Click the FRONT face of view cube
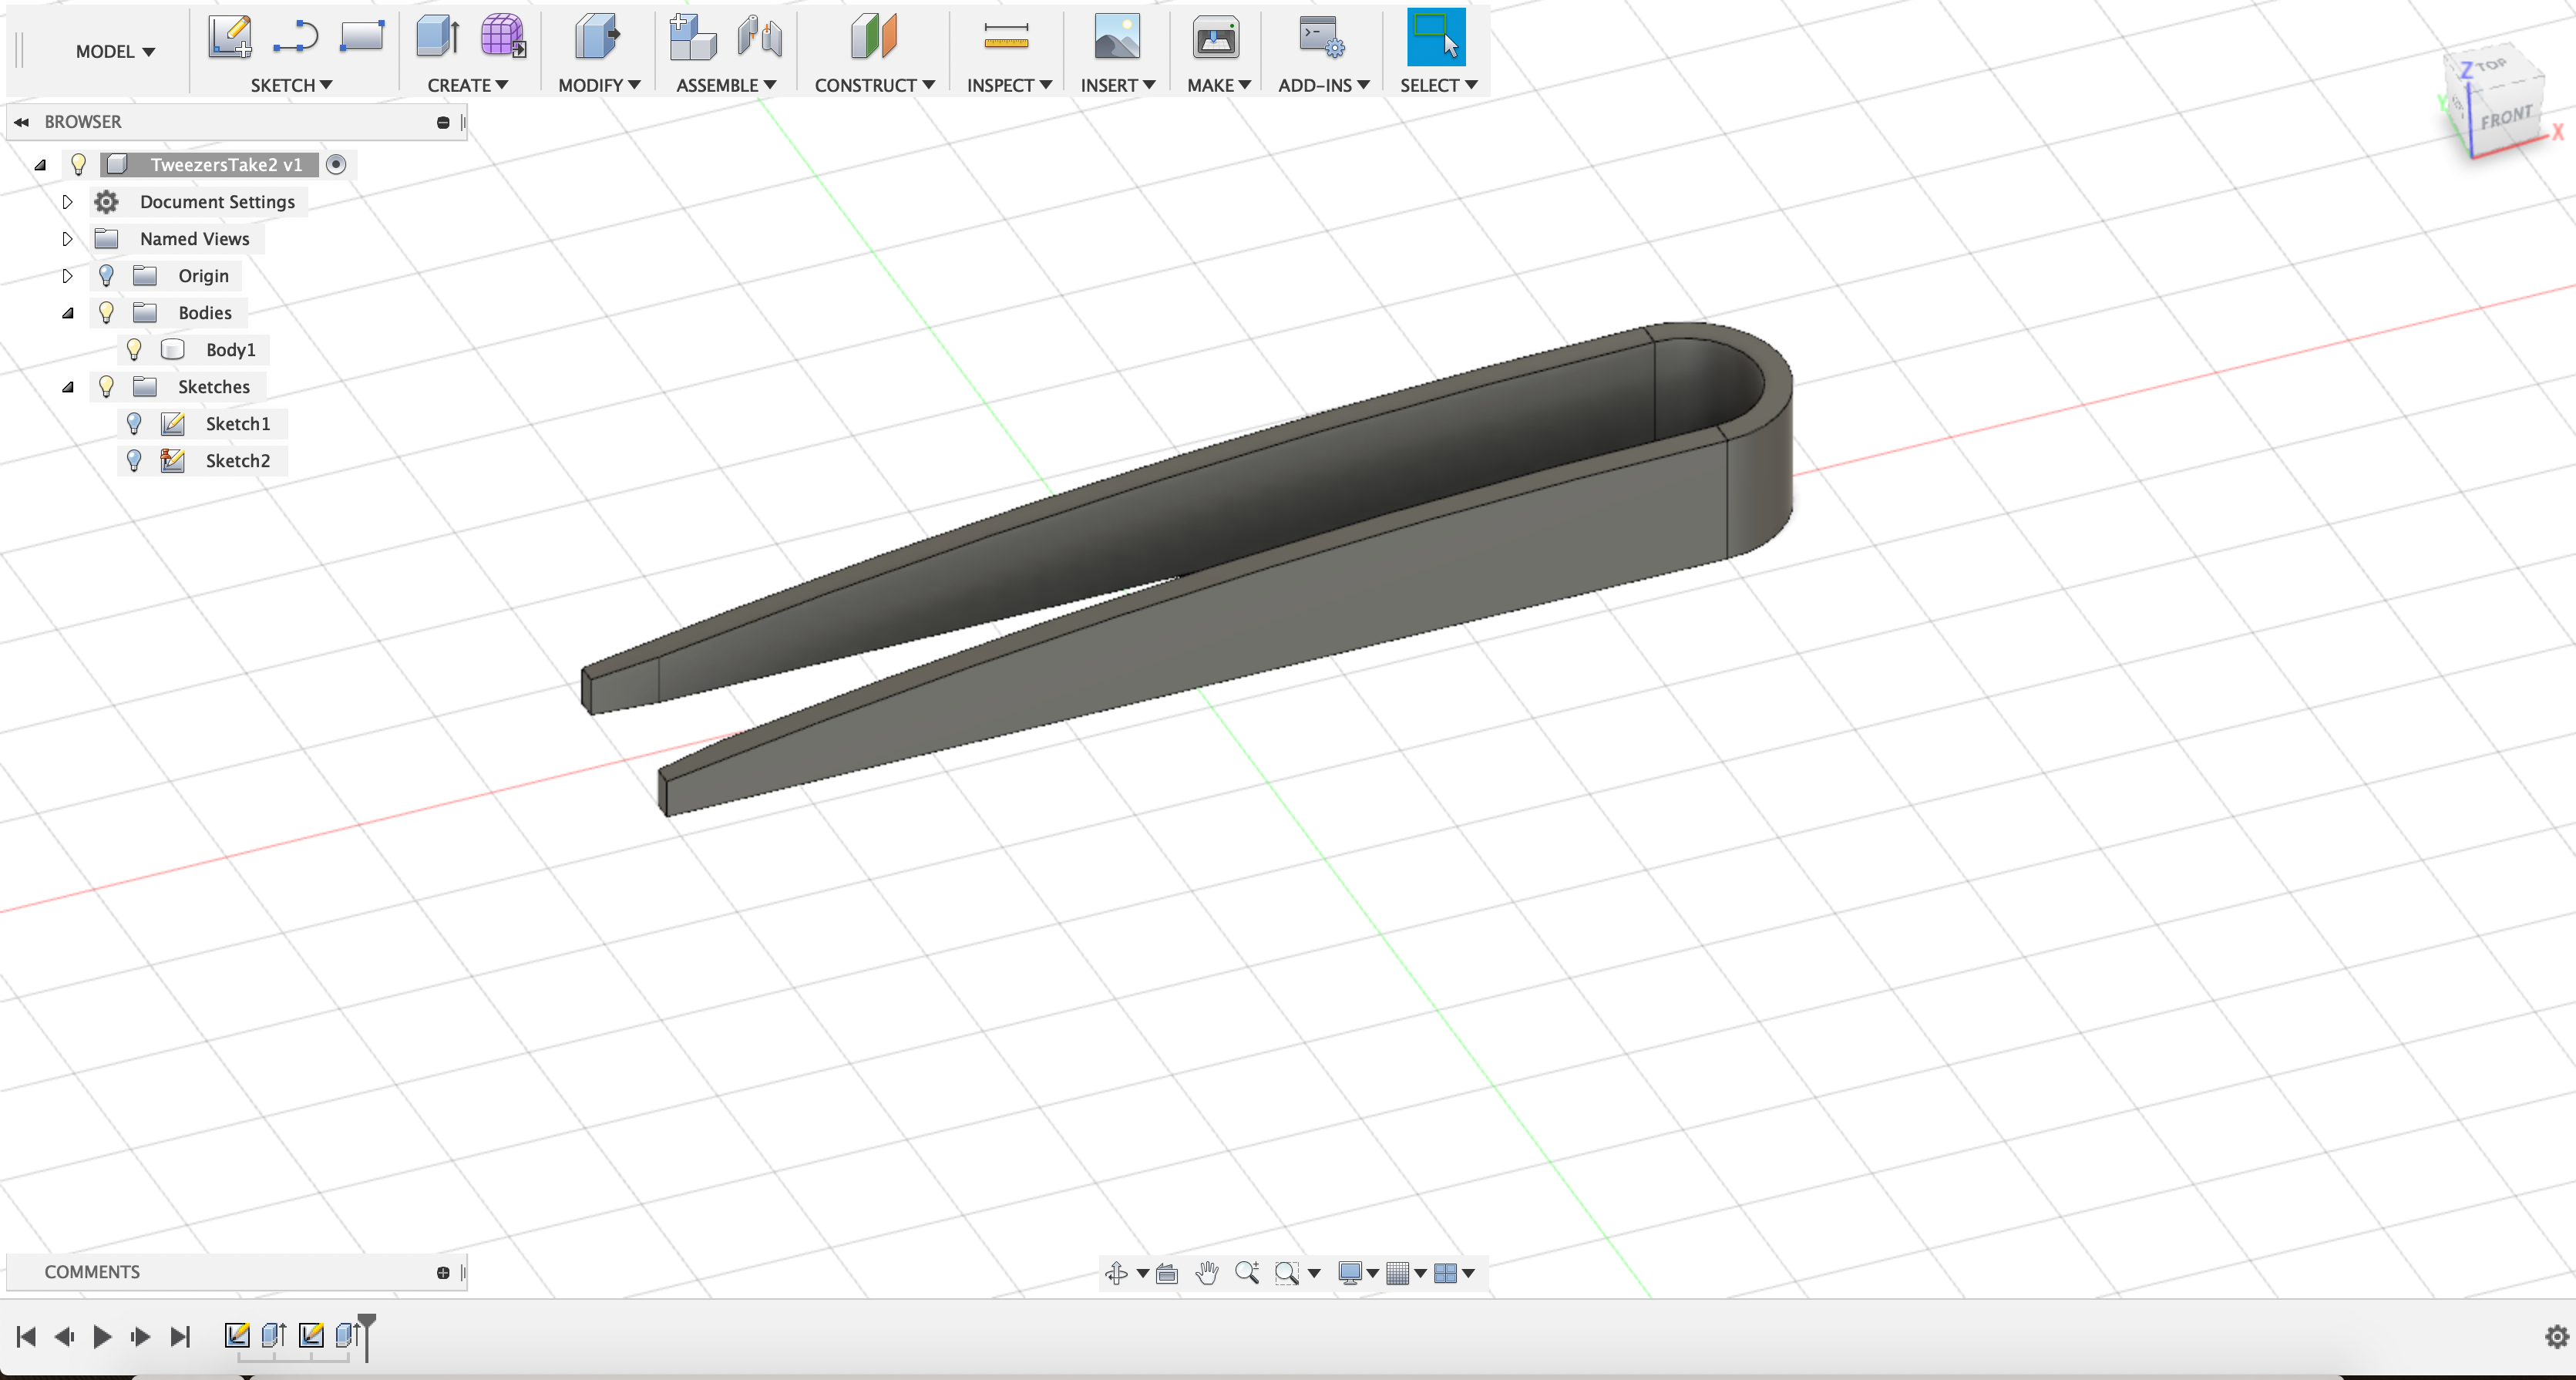Viewport: 2576px width, 1380px height. [2505, 118]
